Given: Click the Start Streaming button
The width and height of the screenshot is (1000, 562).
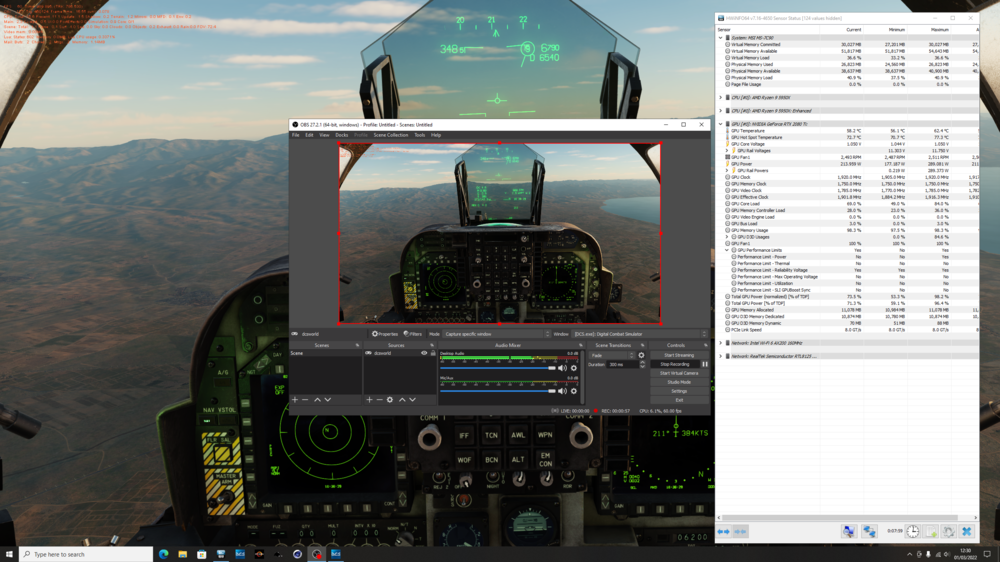Looking at the screenshot, I should click(679, 355).
